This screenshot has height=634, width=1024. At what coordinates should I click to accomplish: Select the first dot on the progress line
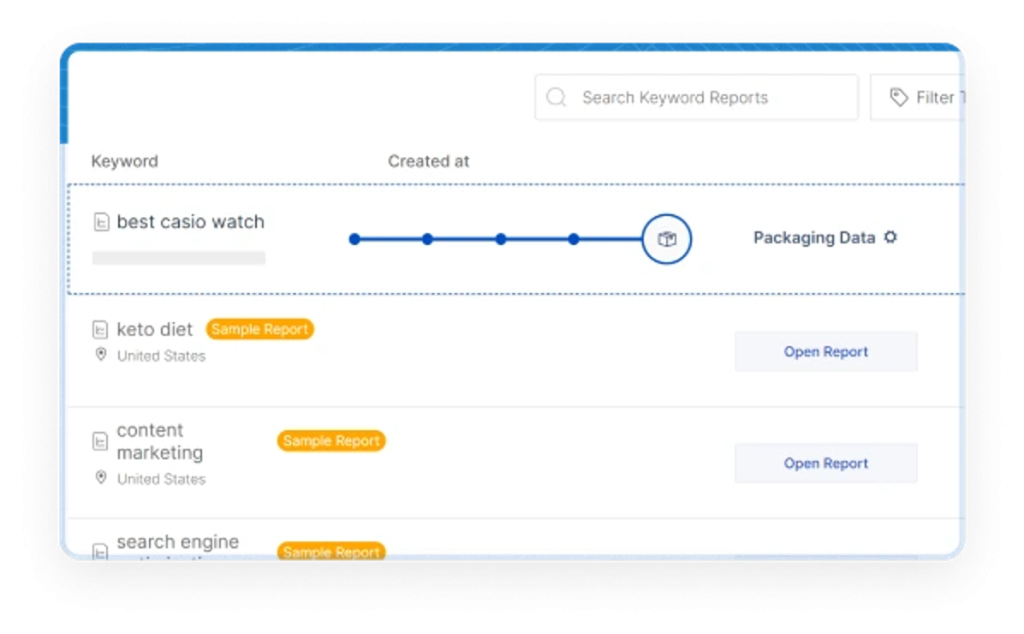click(x=354, y=239)
